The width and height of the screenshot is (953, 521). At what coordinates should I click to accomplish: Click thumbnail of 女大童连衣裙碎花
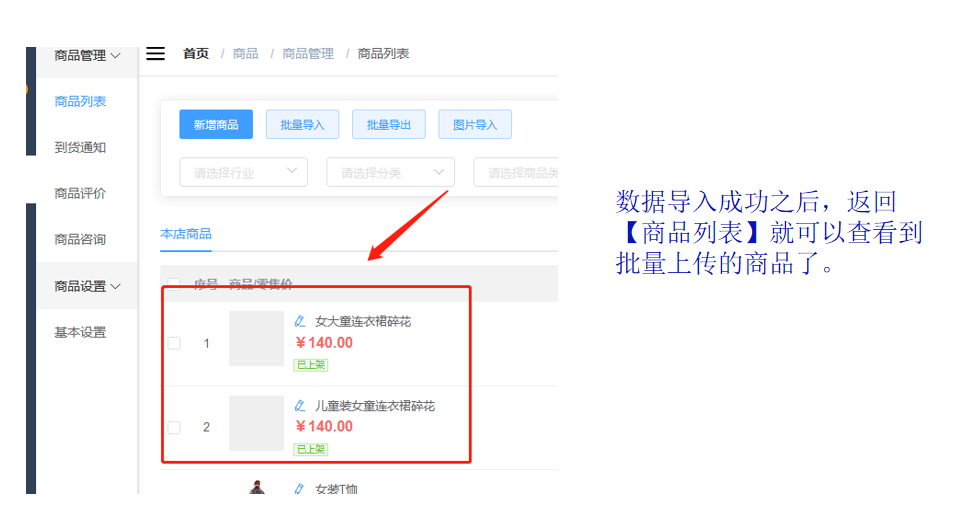tap(256, 339)
